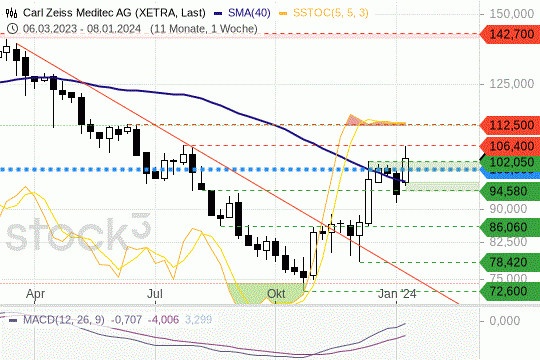Click the stock3 watermark logo
Viewport: 540px width, 360px height.
(78, 233)
